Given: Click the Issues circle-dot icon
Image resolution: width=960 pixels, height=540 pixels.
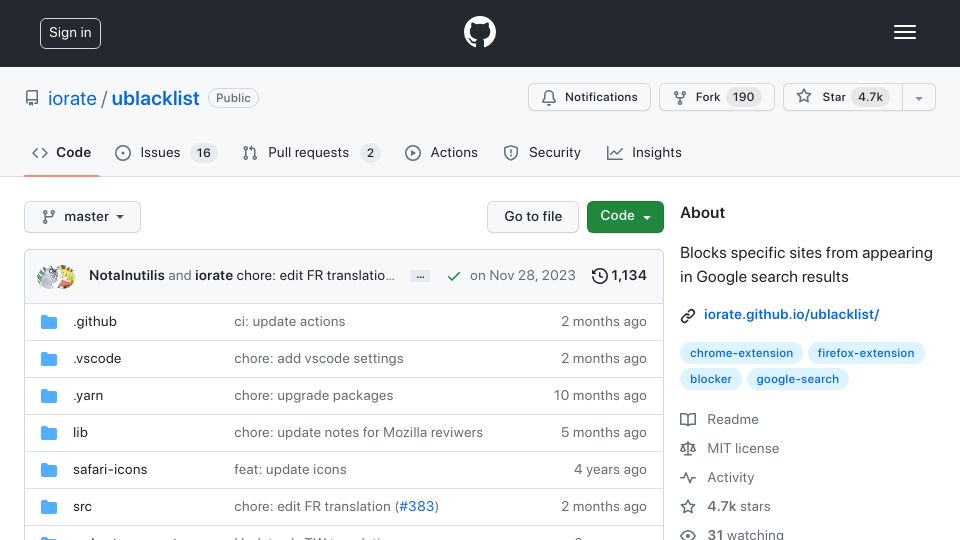Looking at the screenshot, I should pyautogui.click(x=123, y=153).
